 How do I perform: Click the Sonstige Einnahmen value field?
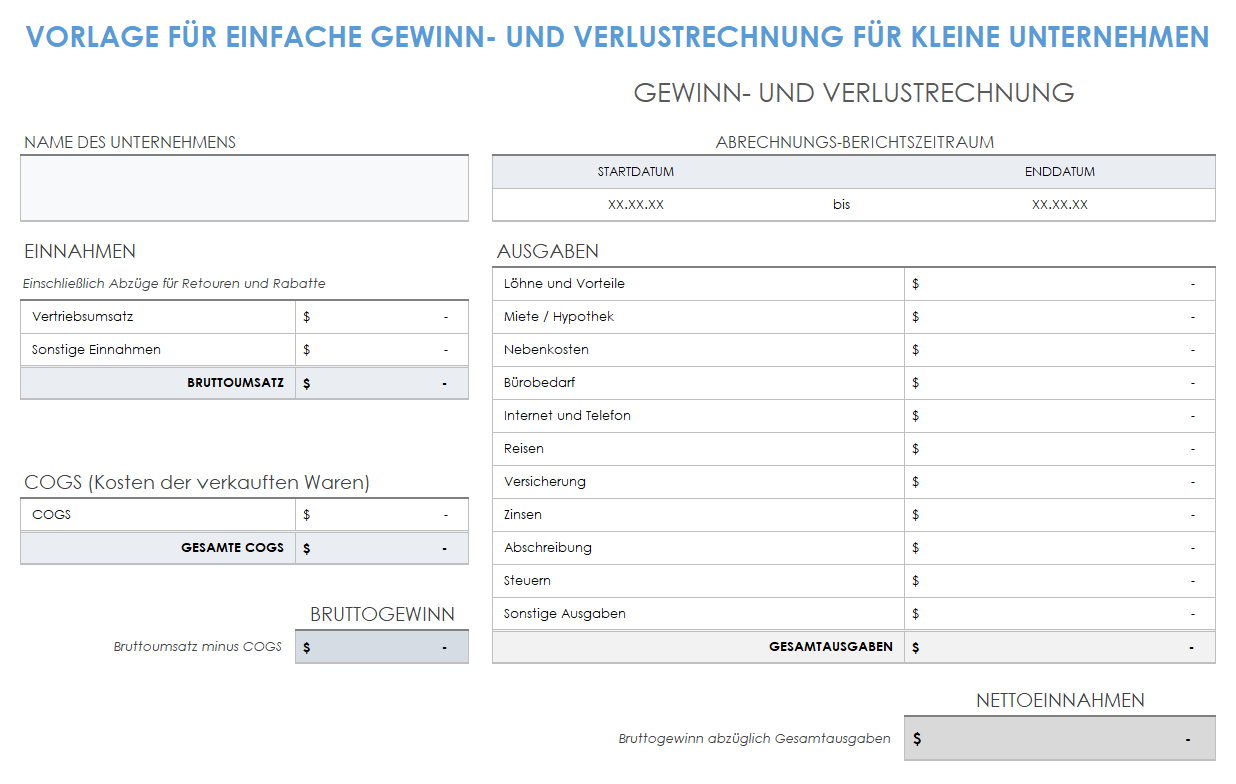point(381,349)
